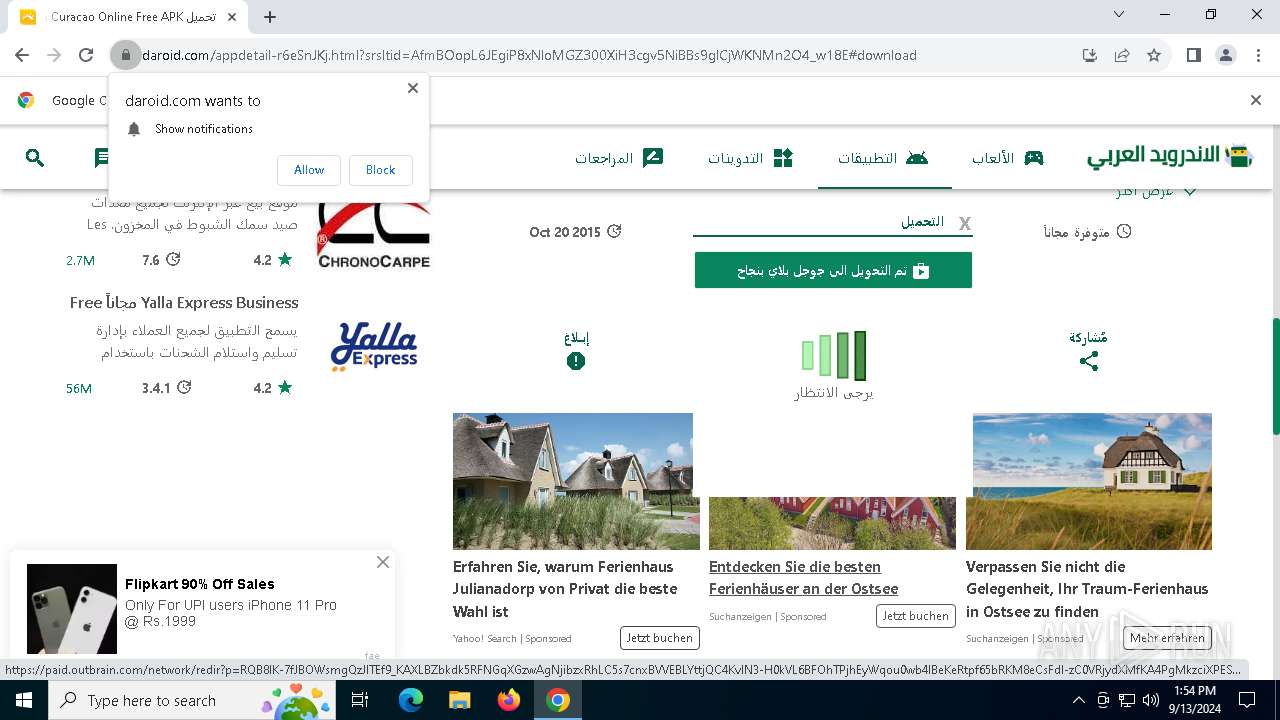Viewport: 1280px width, 720px height.
Task: Click volume speaker tray icon
Action: (x=1151, y=700)
